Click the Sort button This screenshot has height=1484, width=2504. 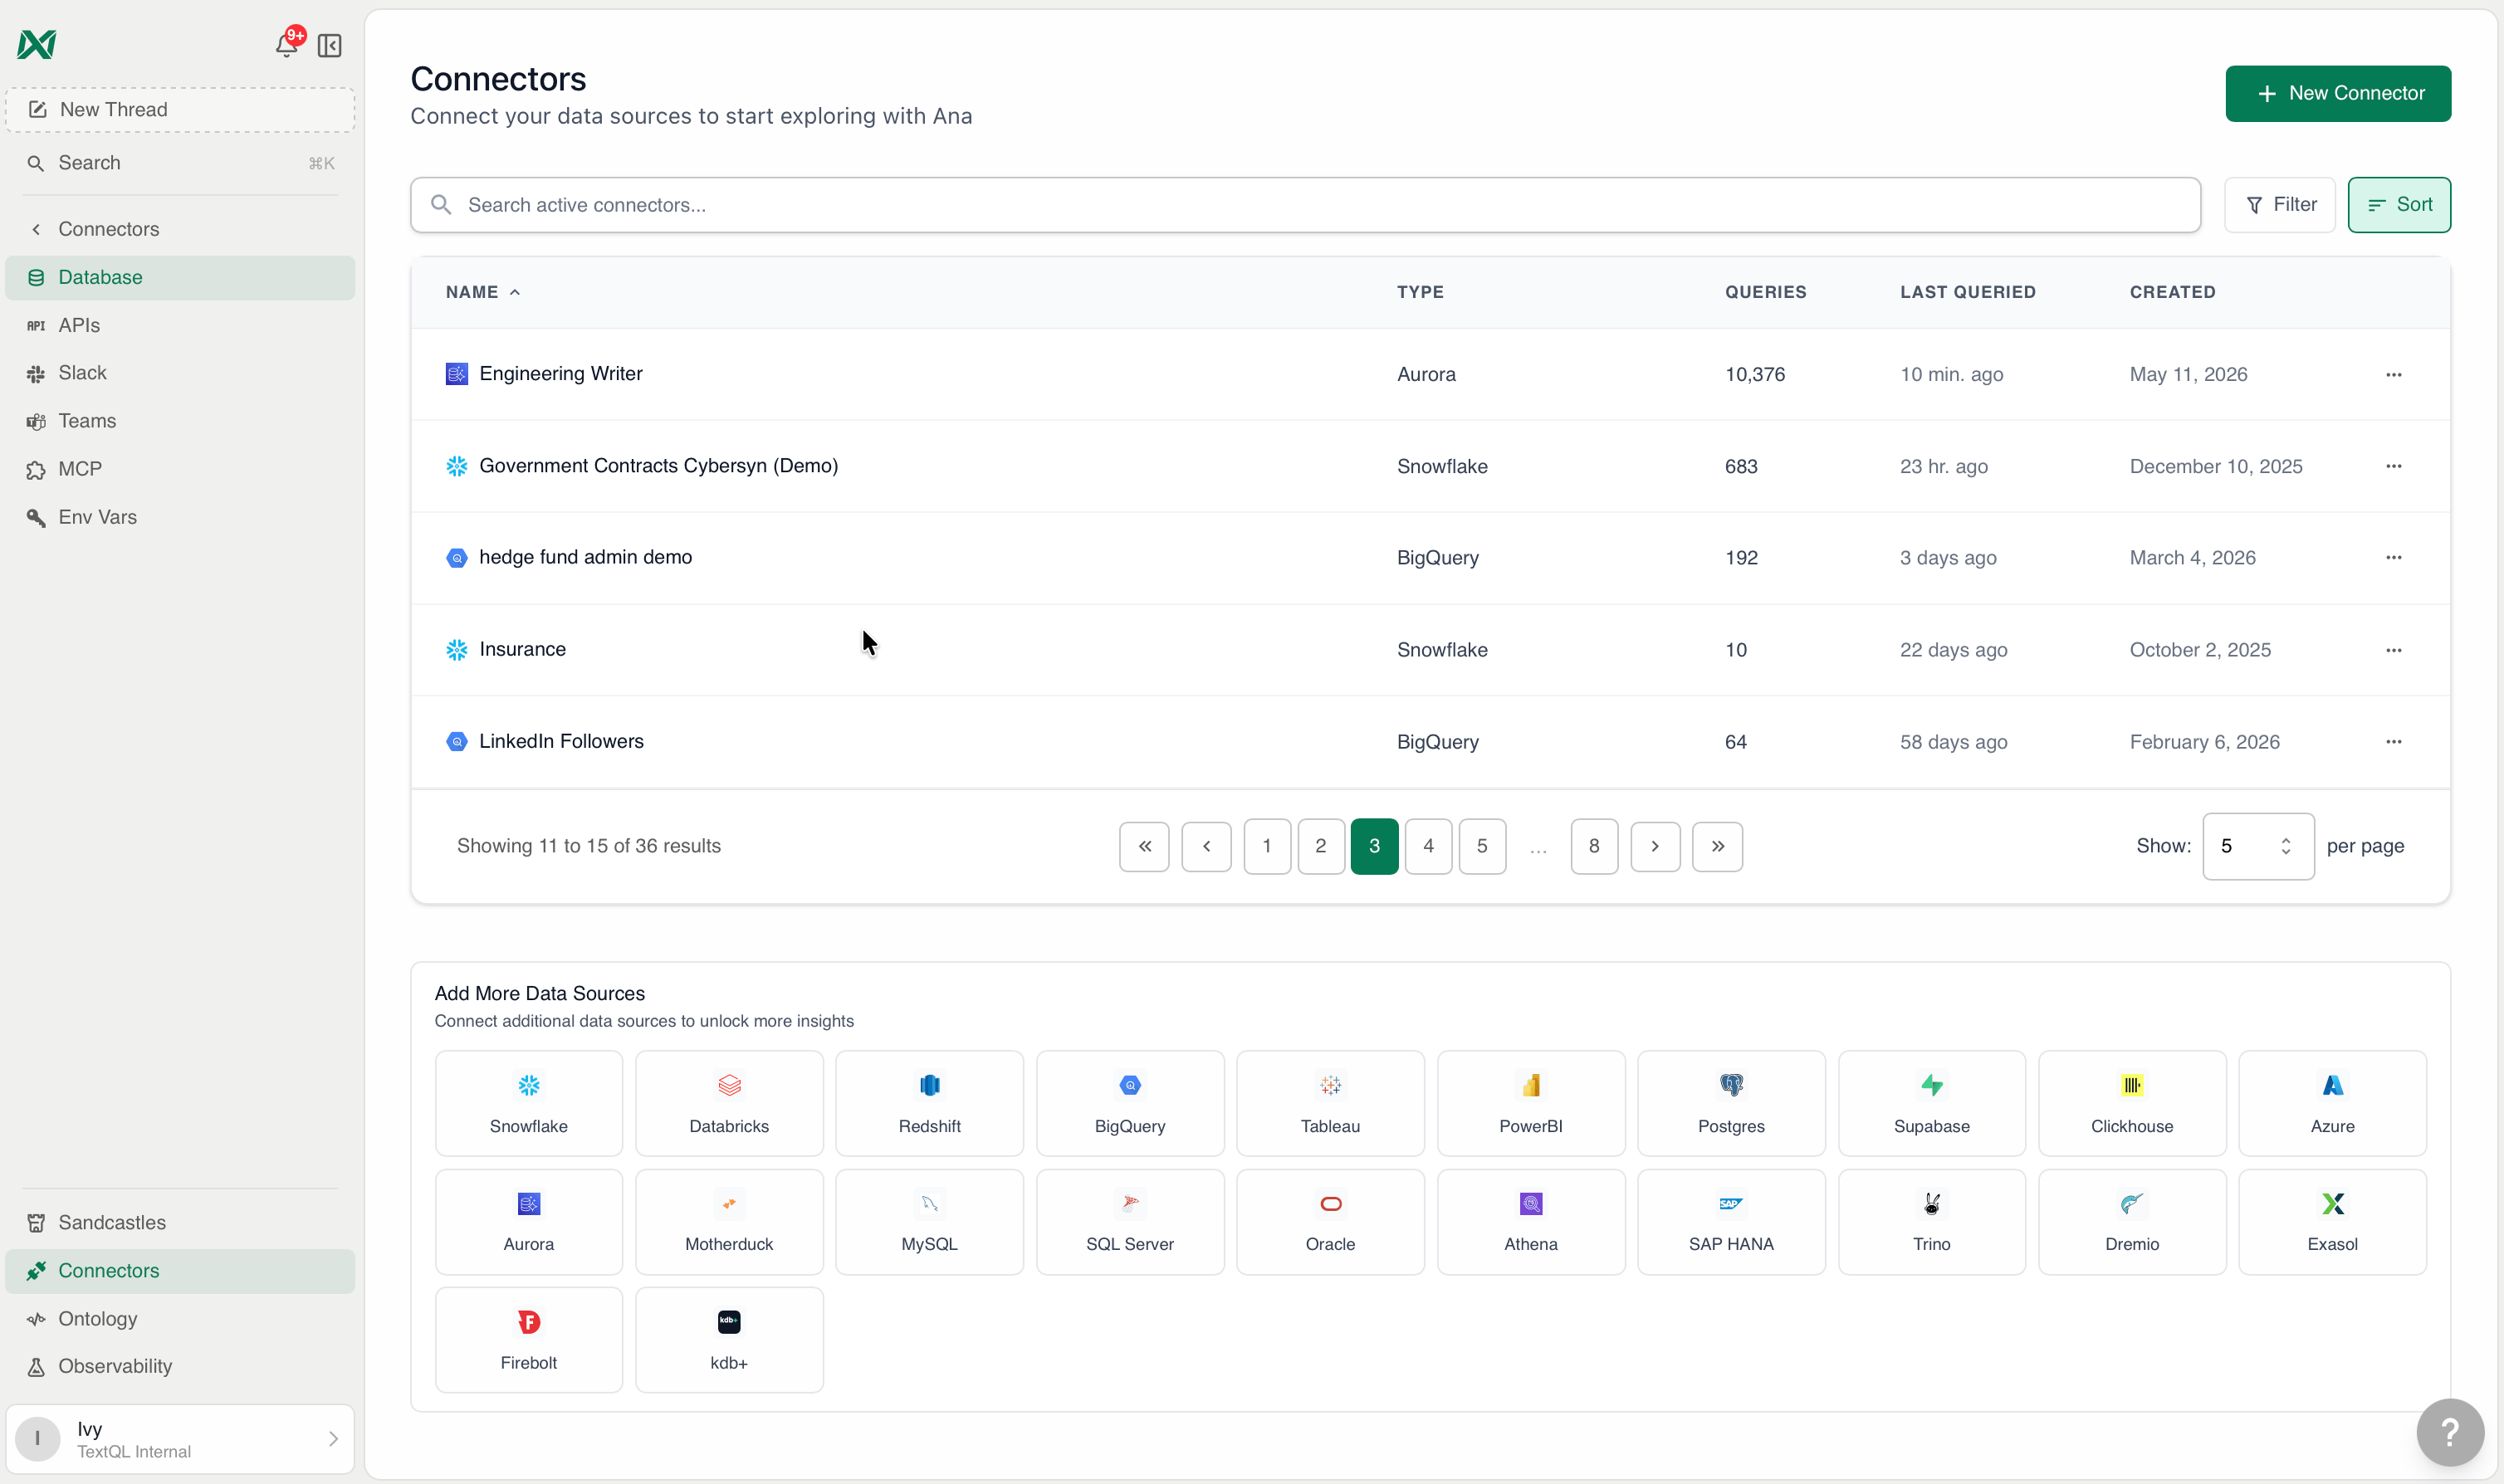tap(2398, 205)
